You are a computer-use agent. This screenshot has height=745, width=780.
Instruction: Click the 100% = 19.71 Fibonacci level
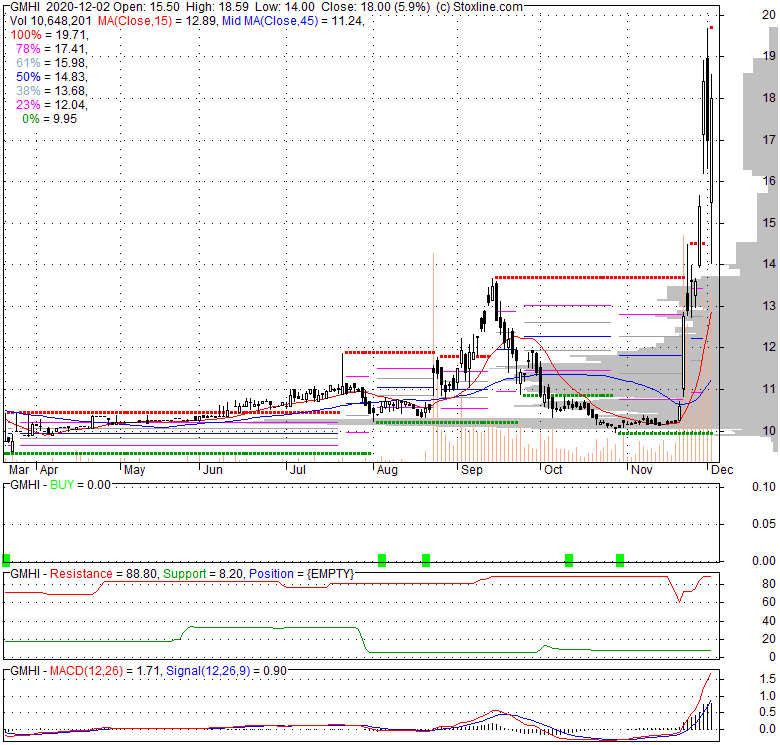50,35
